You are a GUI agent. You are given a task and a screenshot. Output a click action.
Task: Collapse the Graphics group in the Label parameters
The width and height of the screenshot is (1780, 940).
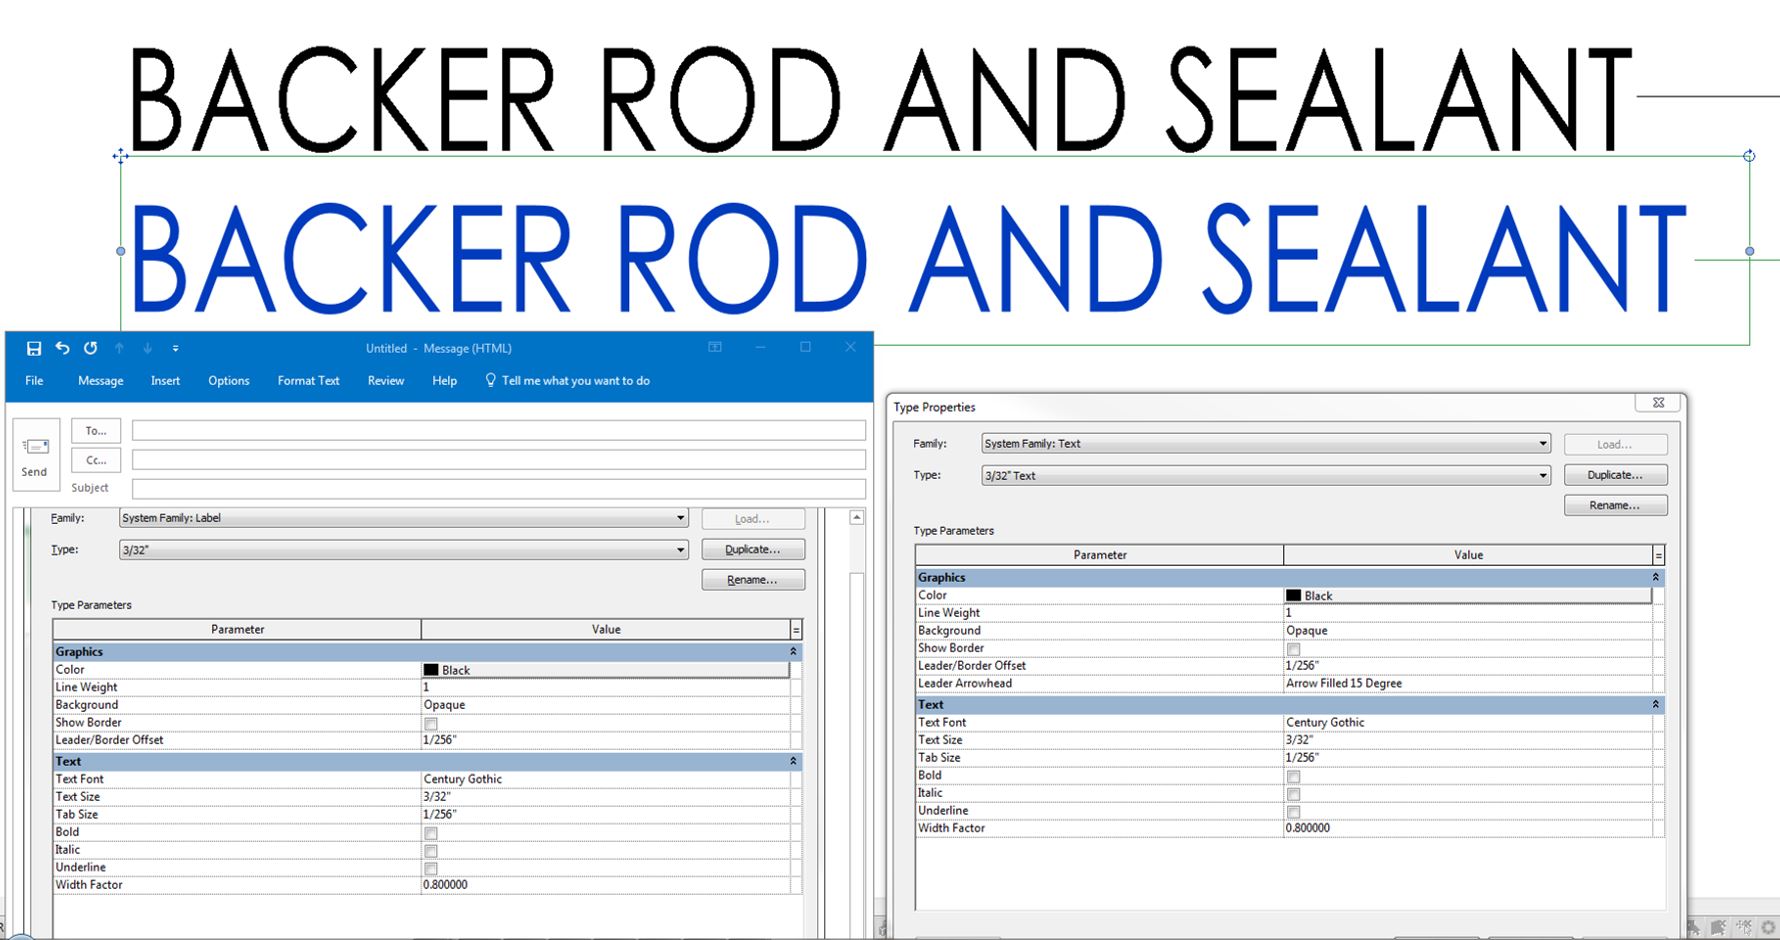[x=794, y=652]
